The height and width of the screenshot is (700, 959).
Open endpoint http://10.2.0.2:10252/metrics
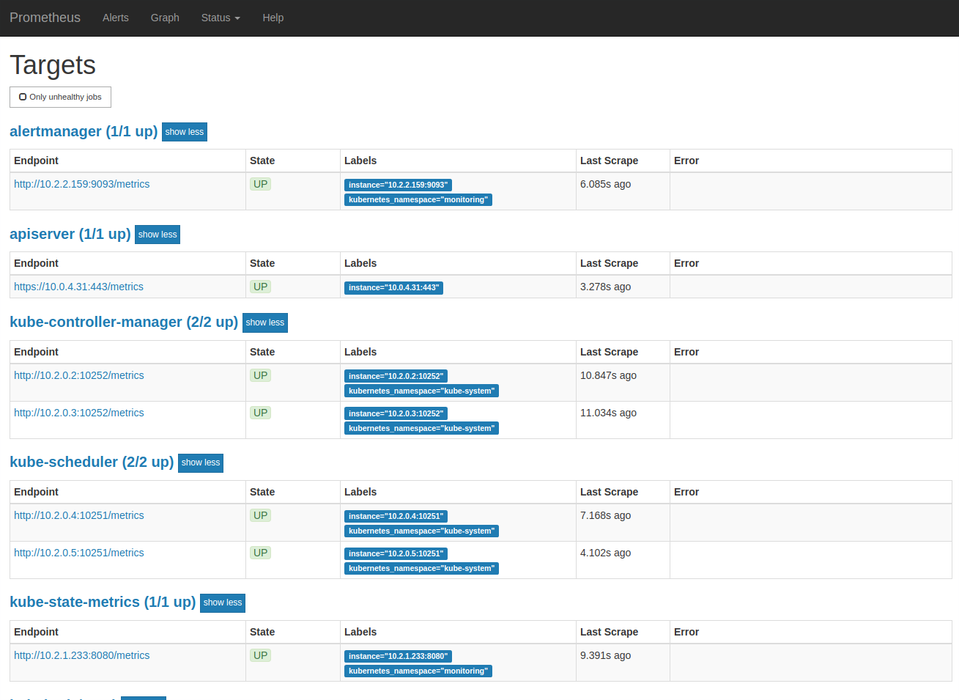[x=79, y=376]
